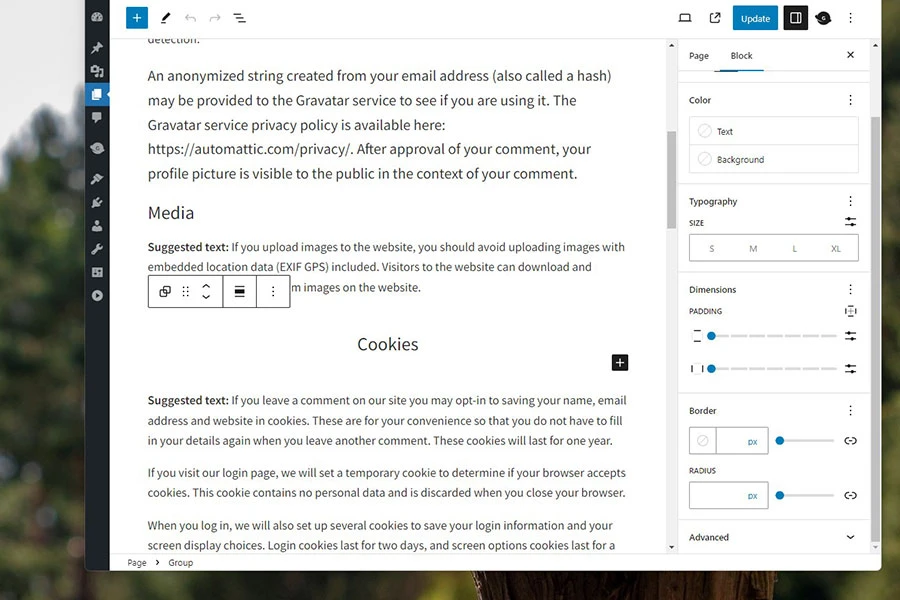Switch to the Page tab
Viewport: 900px width, 600px height.
point(698,55)
